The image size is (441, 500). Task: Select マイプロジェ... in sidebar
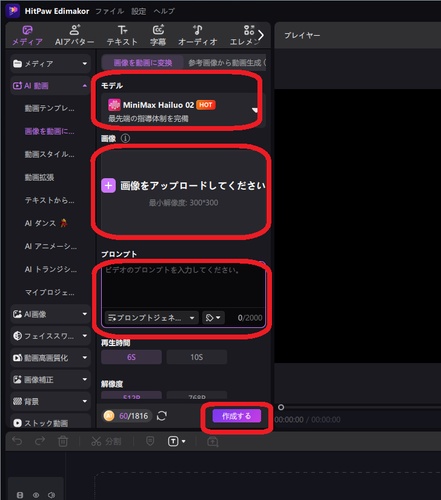[x=49, y=292]
